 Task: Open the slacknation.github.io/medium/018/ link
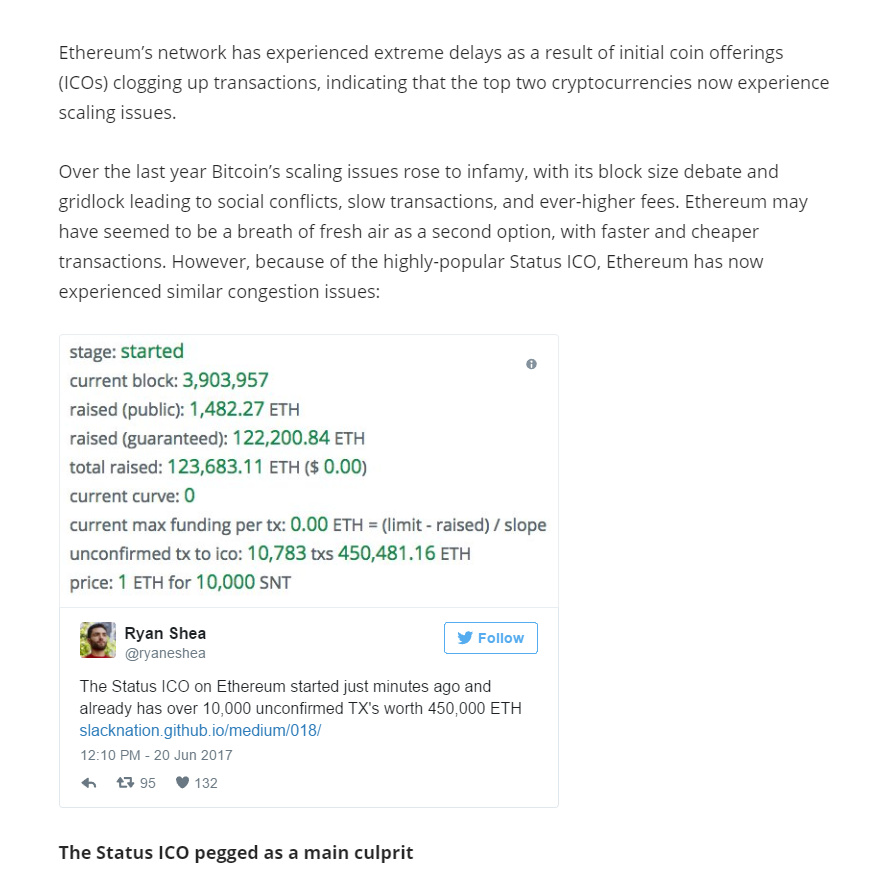(200, 730)
